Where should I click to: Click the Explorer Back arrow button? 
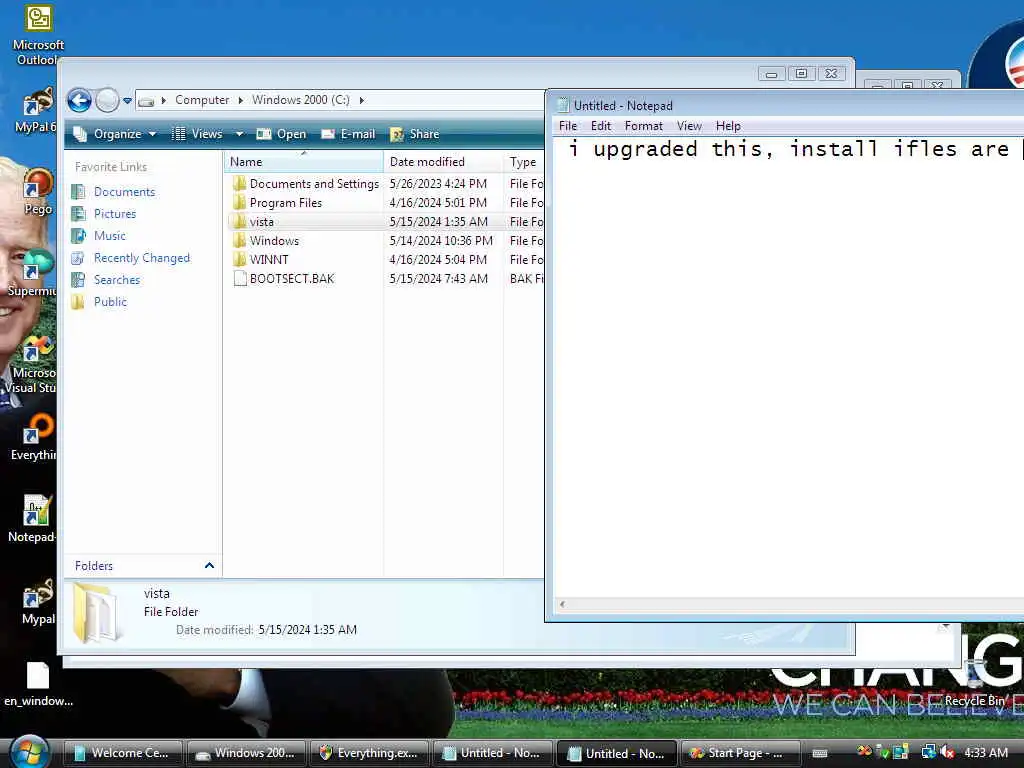point(80,101)
